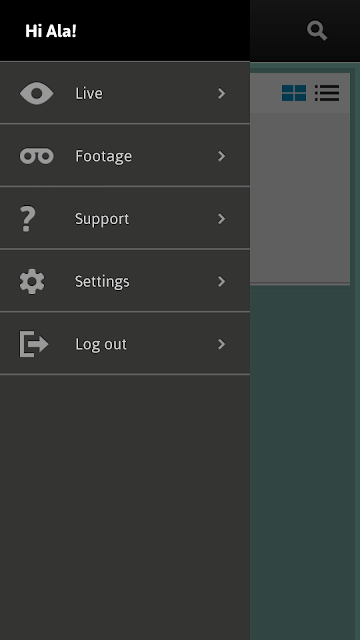Tap the dimmed camera panel behind menu
This screenshot has width=360, height=640.
tap(300, 198)
